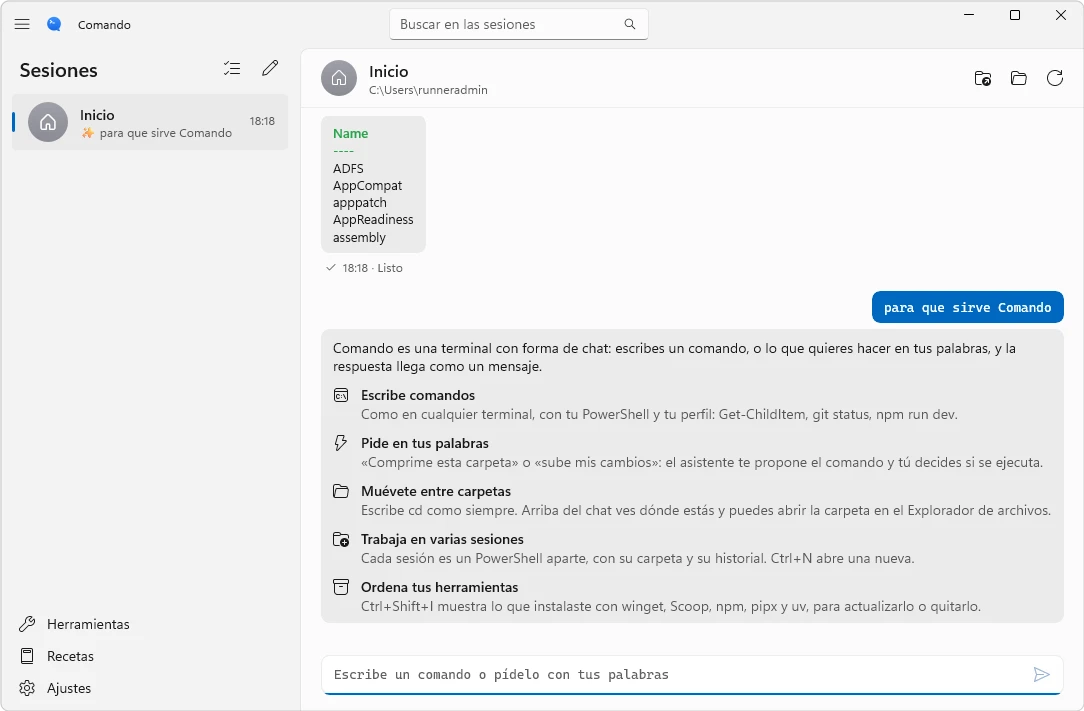Click the Name output listing bubble
This screenshot has height=711, width=1084.
click(373, 184)
